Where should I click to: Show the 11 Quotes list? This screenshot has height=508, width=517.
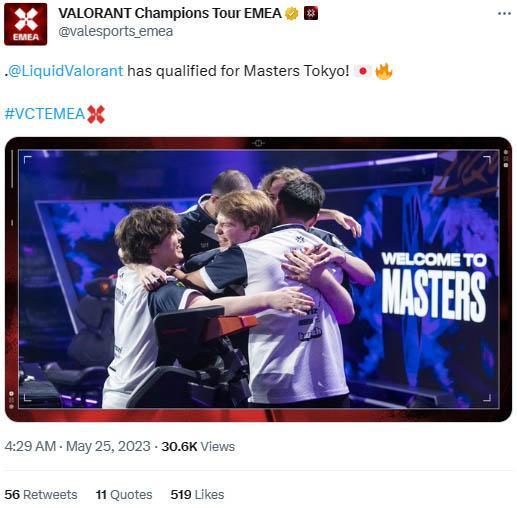[x=124, y=494]
